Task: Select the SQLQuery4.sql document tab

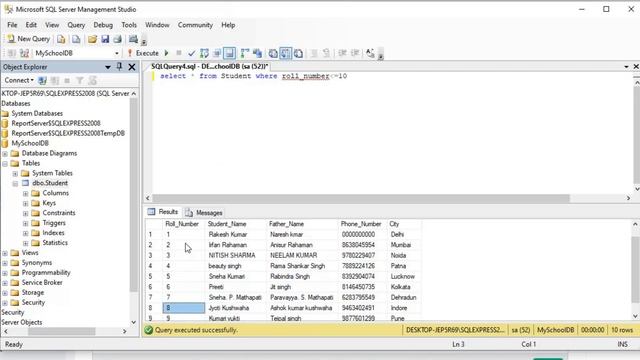Action: coord(209,66)
